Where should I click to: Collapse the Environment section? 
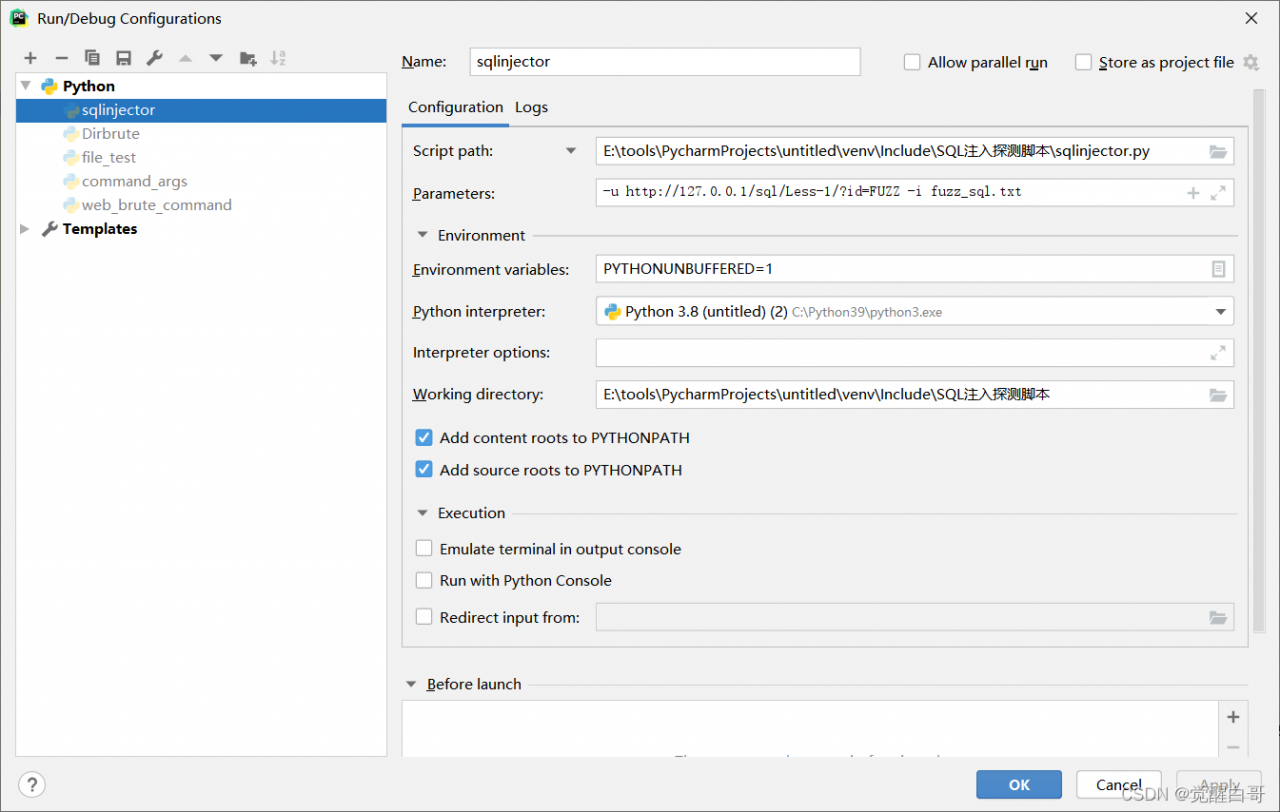pyautogui.click(x=423, y=236)
